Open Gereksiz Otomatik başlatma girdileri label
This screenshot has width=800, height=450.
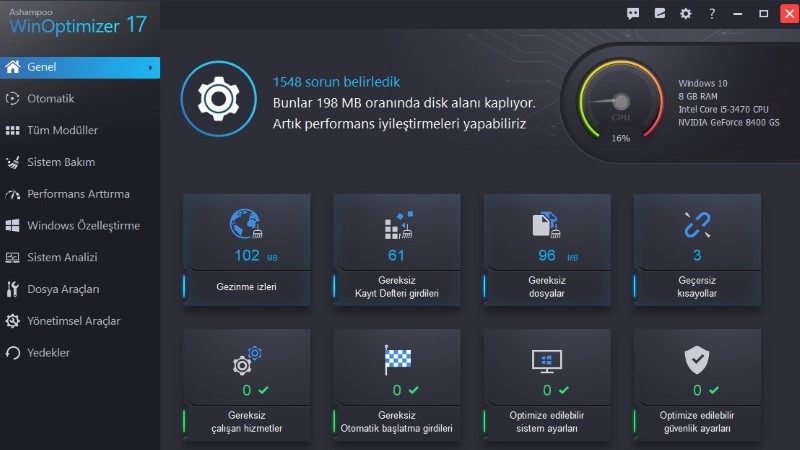(x=396, y=422)
